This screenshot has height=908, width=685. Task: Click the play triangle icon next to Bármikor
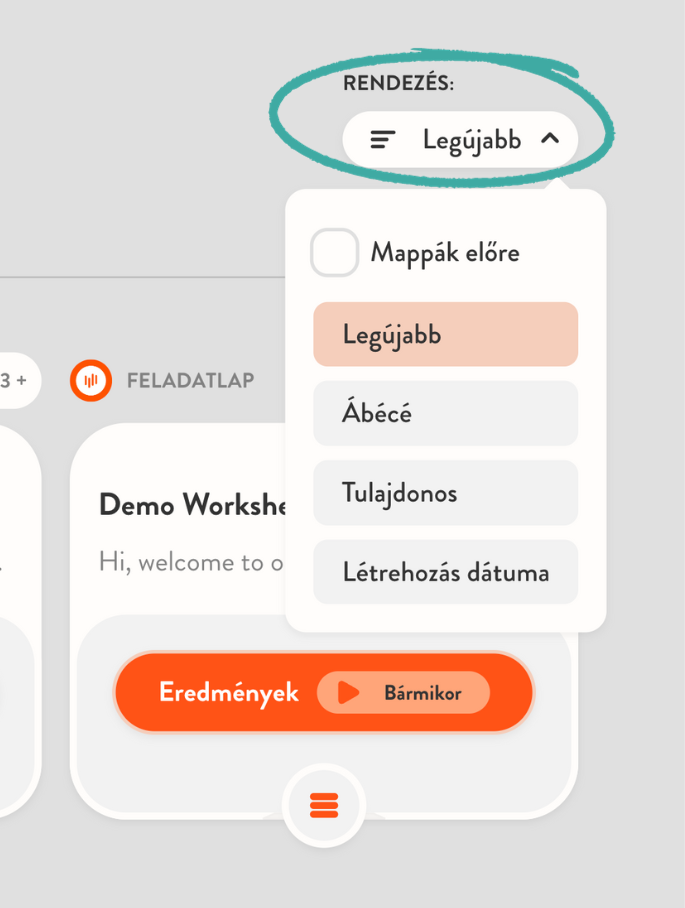pyautogui.click(x=348, y=693)
